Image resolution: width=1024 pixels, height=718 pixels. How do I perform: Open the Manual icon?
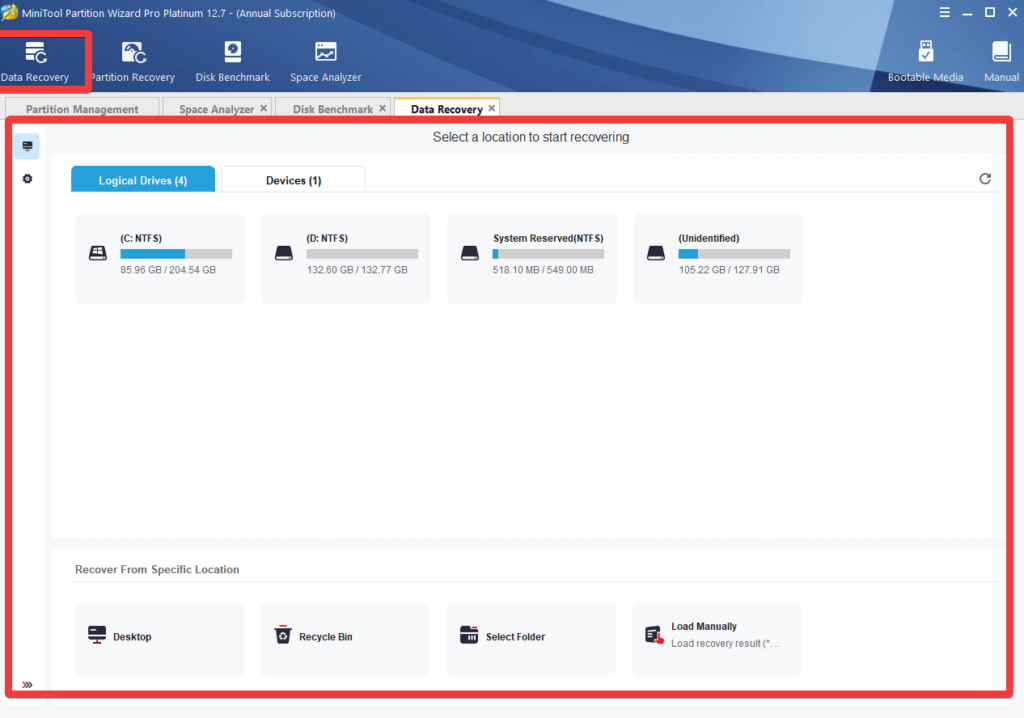[1001, 62]
